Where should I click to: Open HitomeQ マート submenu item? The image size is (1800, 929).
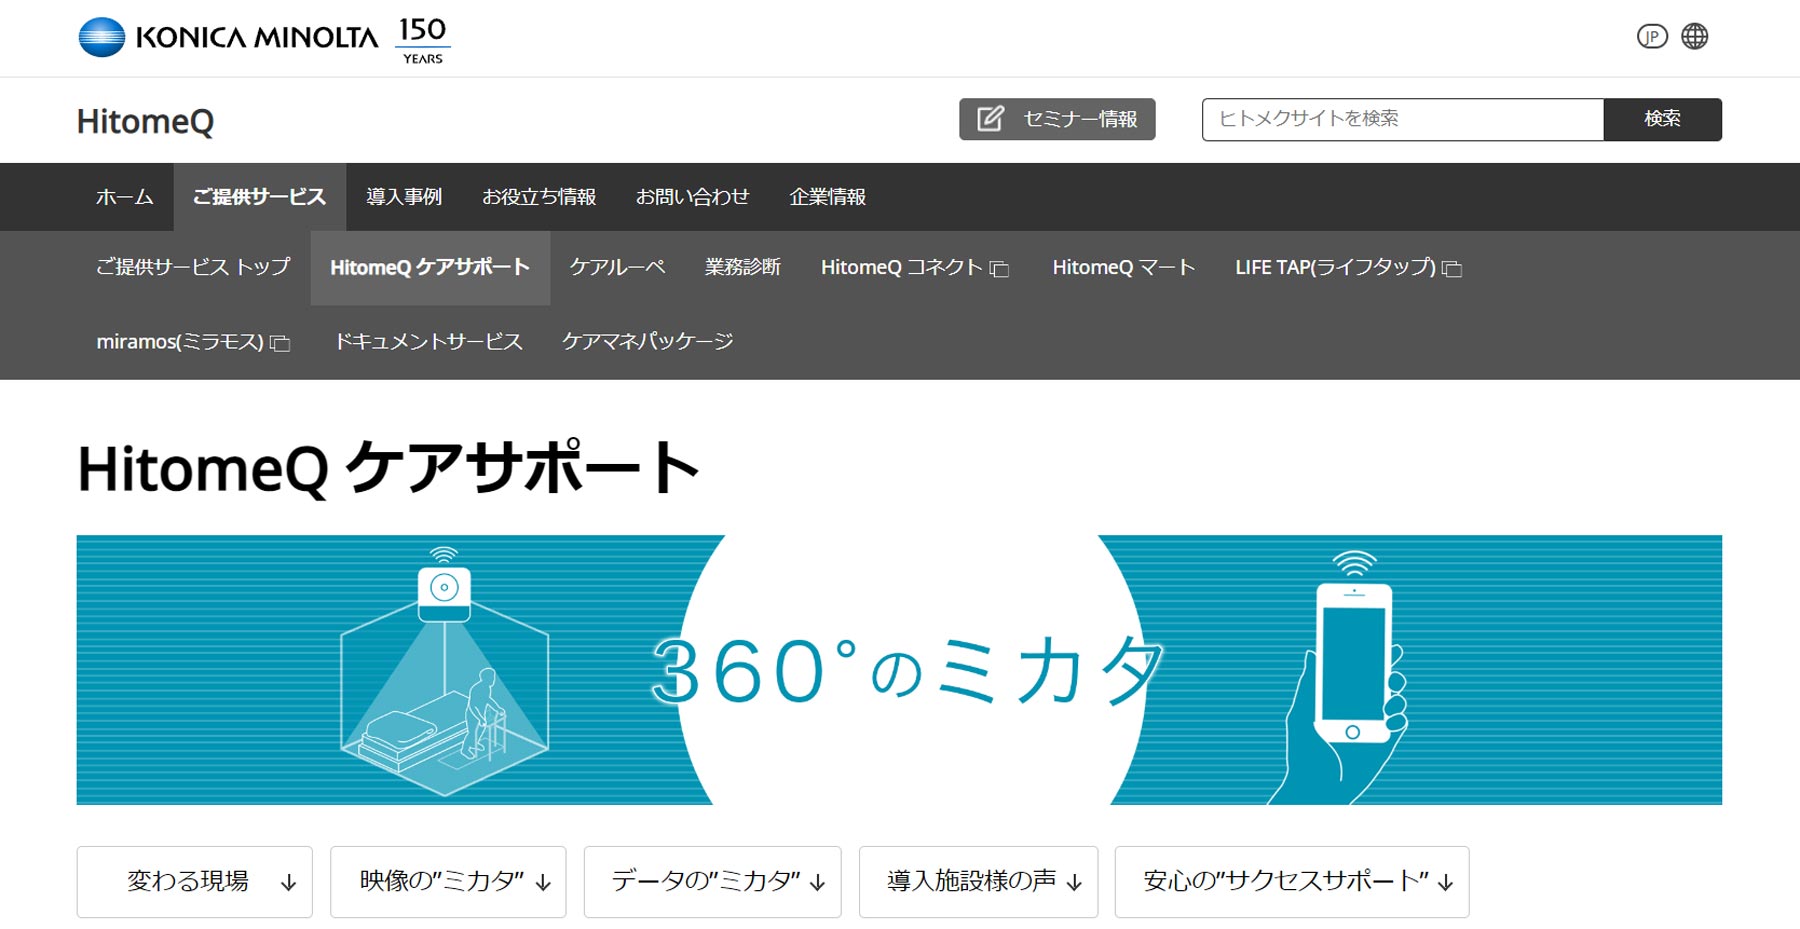click(1124, 267)
